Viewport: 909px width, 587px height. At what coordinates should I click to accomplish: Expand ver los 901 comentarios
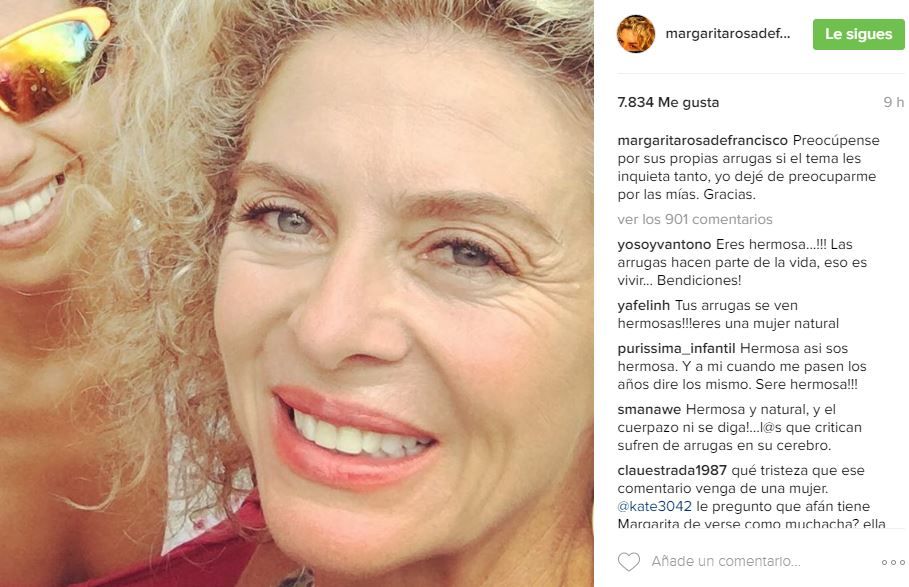(x=695, y=219)
